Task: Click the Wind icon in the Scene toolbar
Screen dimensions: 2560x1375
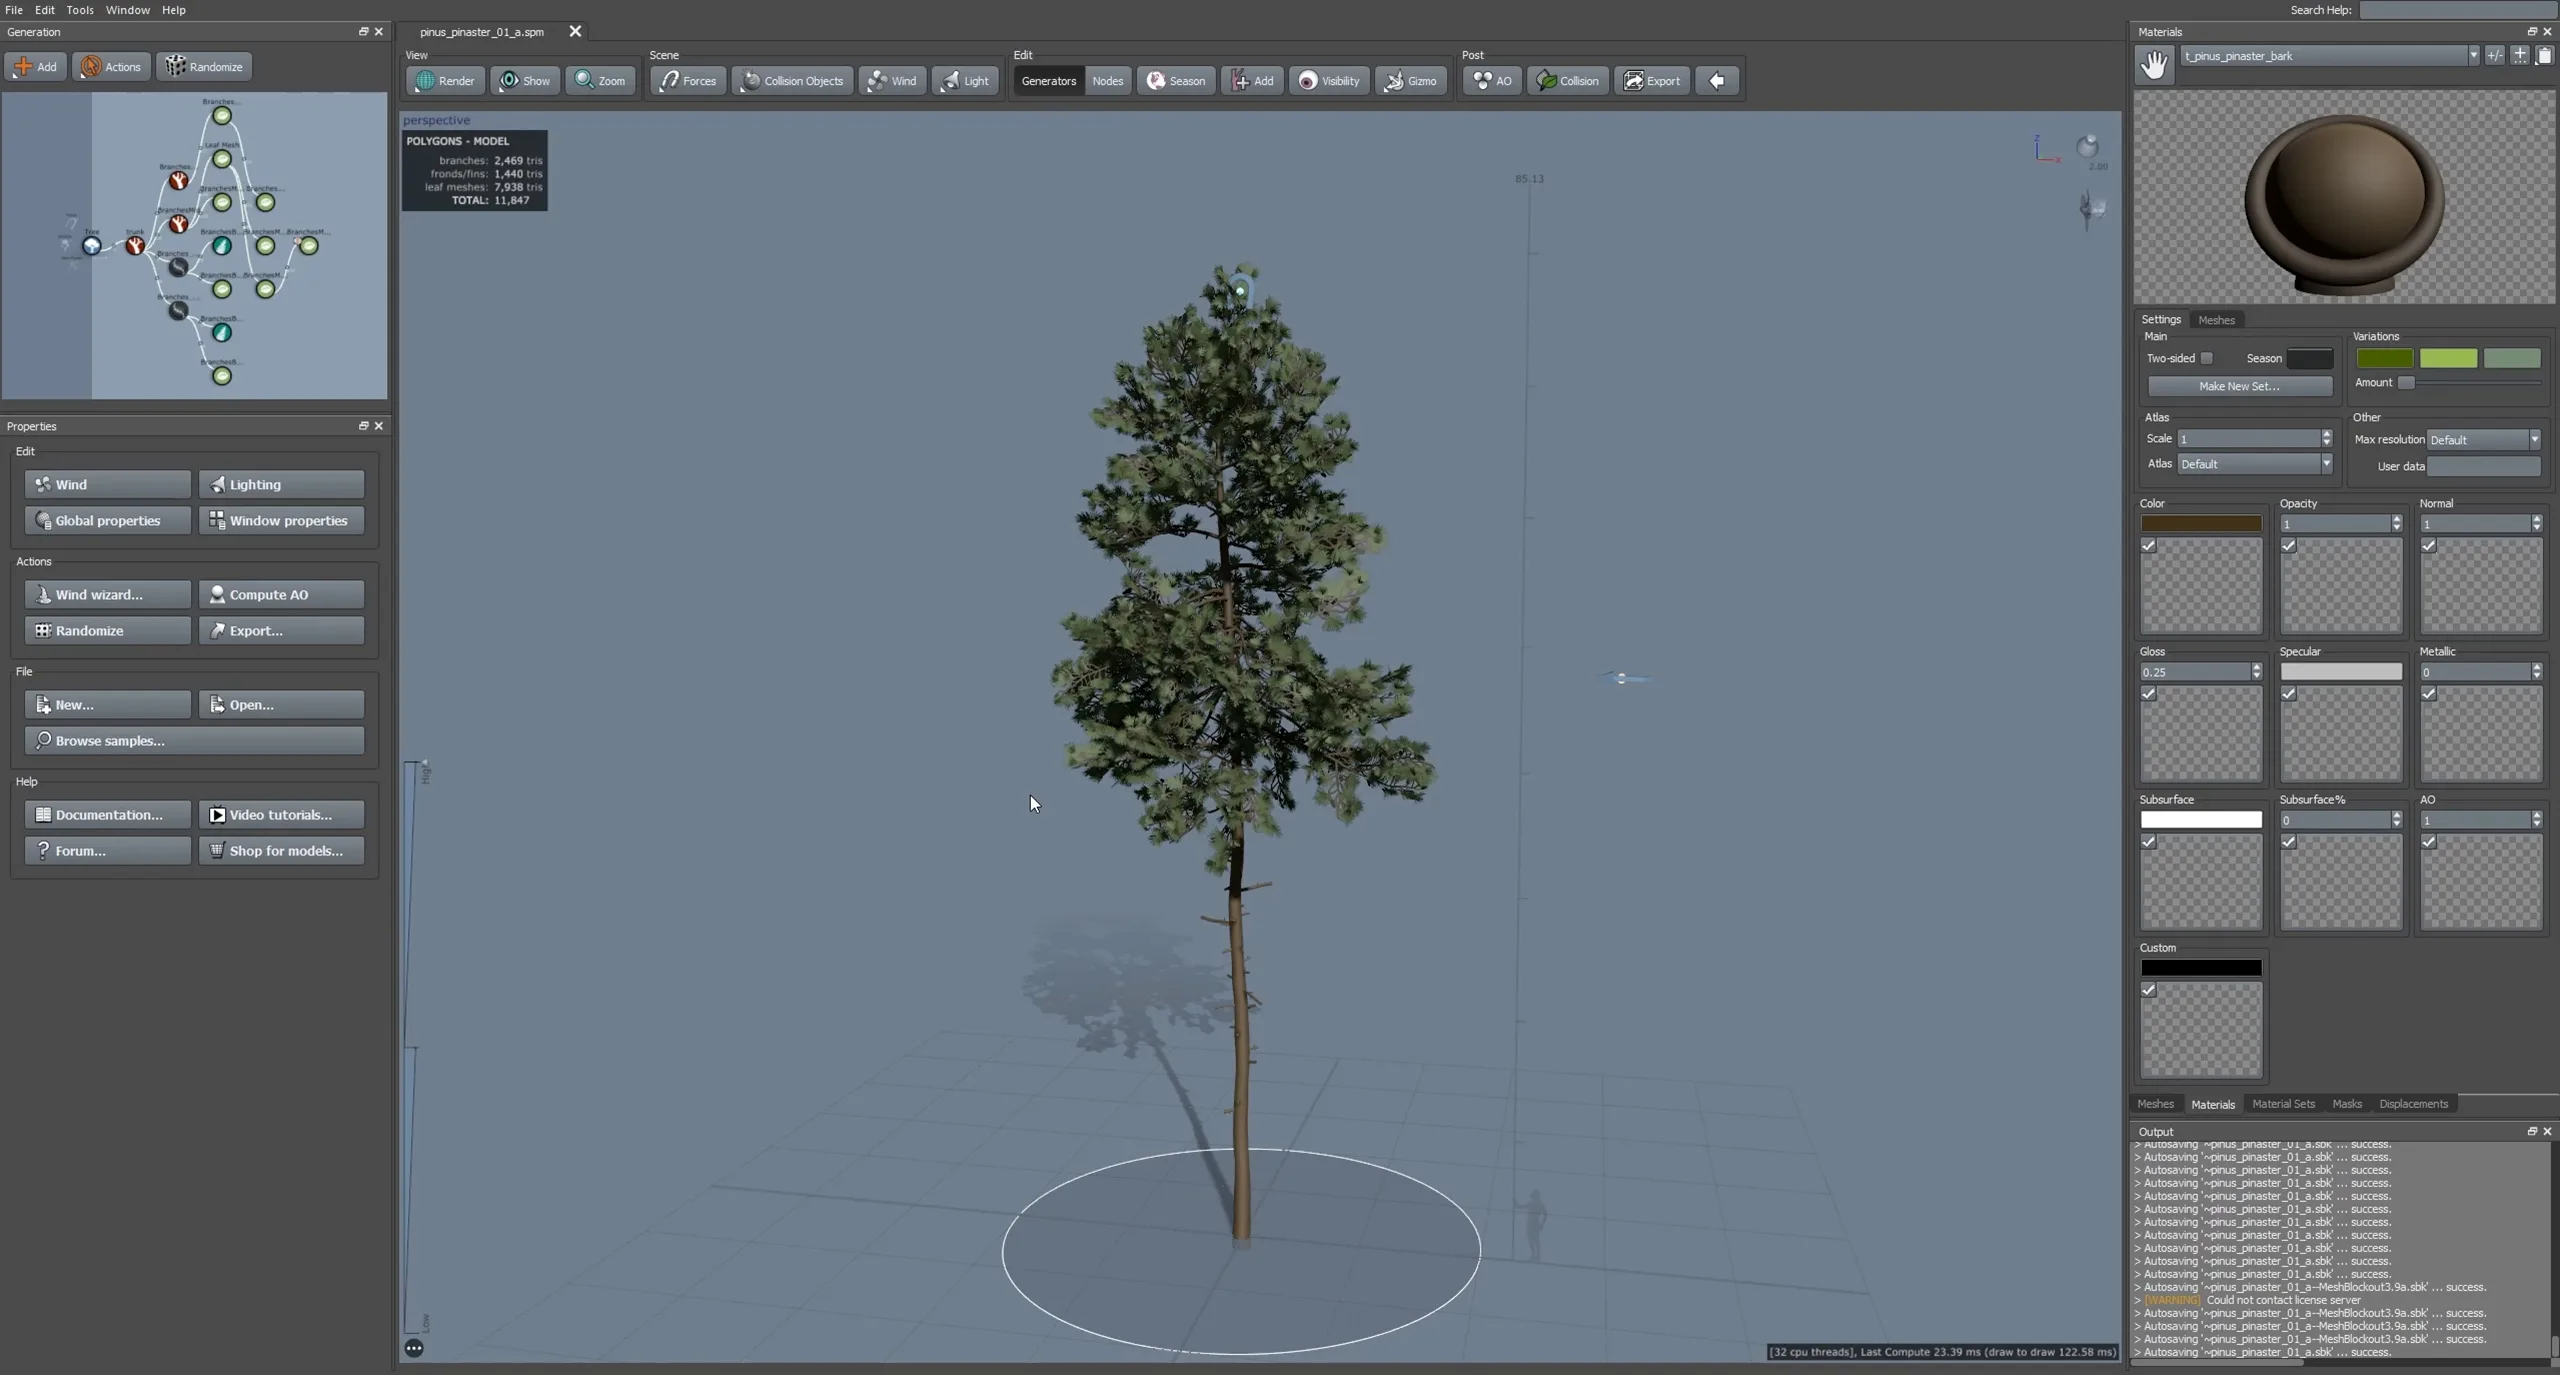Action: pyautogui.click(x=891, y=80)
